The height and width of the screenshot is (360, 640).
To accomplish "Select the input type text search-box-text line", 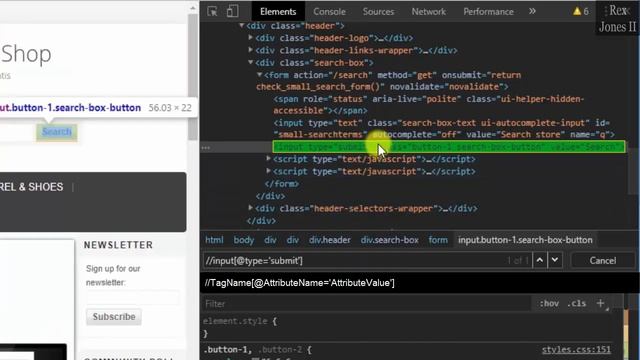I will [x=444, y=129].
